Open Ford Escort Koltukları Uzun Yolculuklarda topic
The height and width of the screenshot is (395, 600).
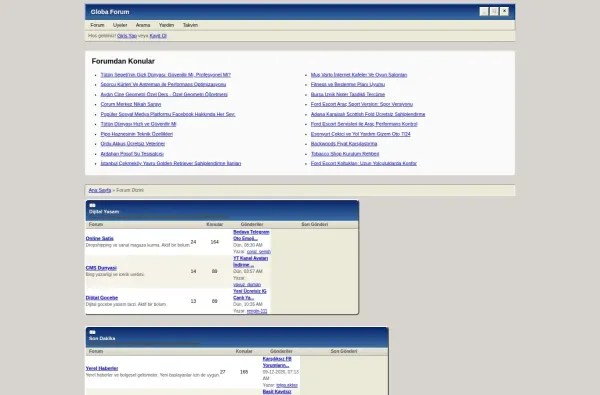point(364,163)
